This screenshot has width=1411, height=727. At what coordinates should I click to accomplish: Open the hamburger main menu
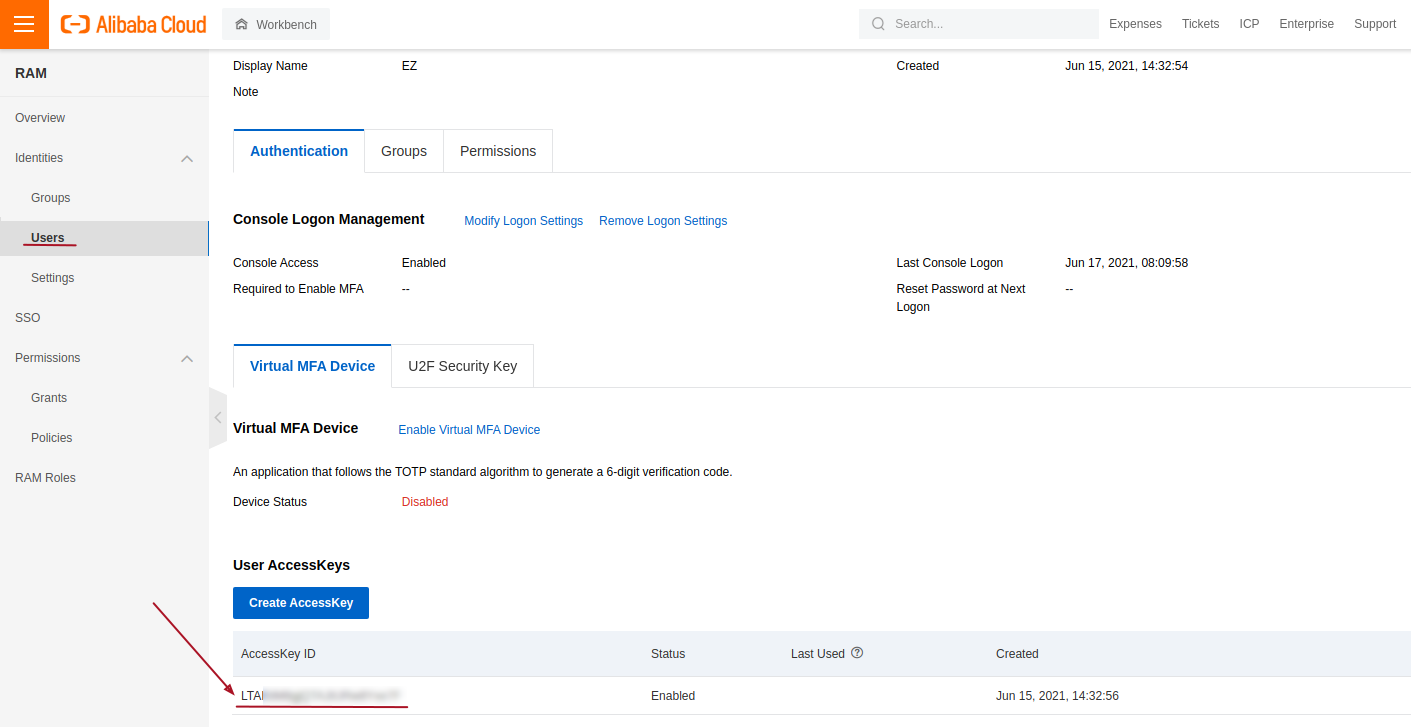coord(24,24)
